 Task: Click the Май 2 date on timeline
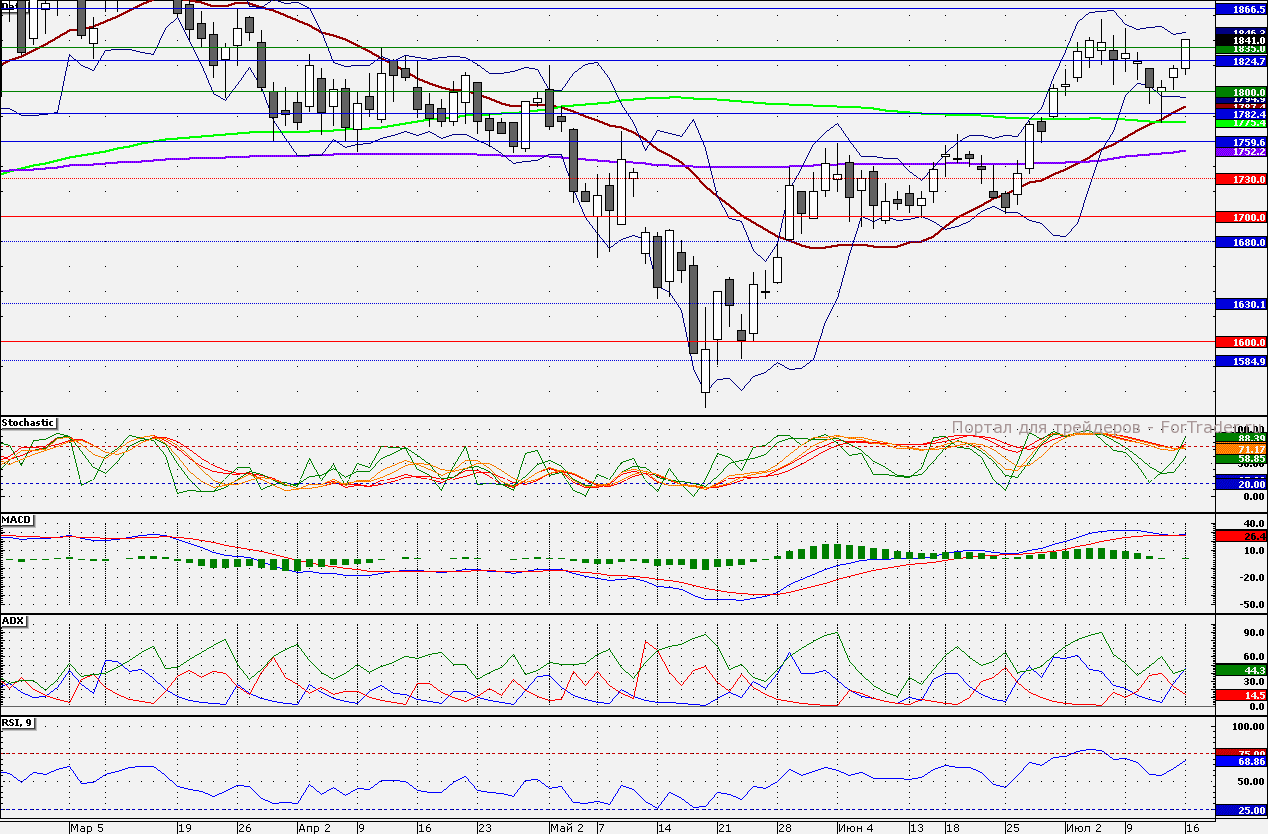566,828
